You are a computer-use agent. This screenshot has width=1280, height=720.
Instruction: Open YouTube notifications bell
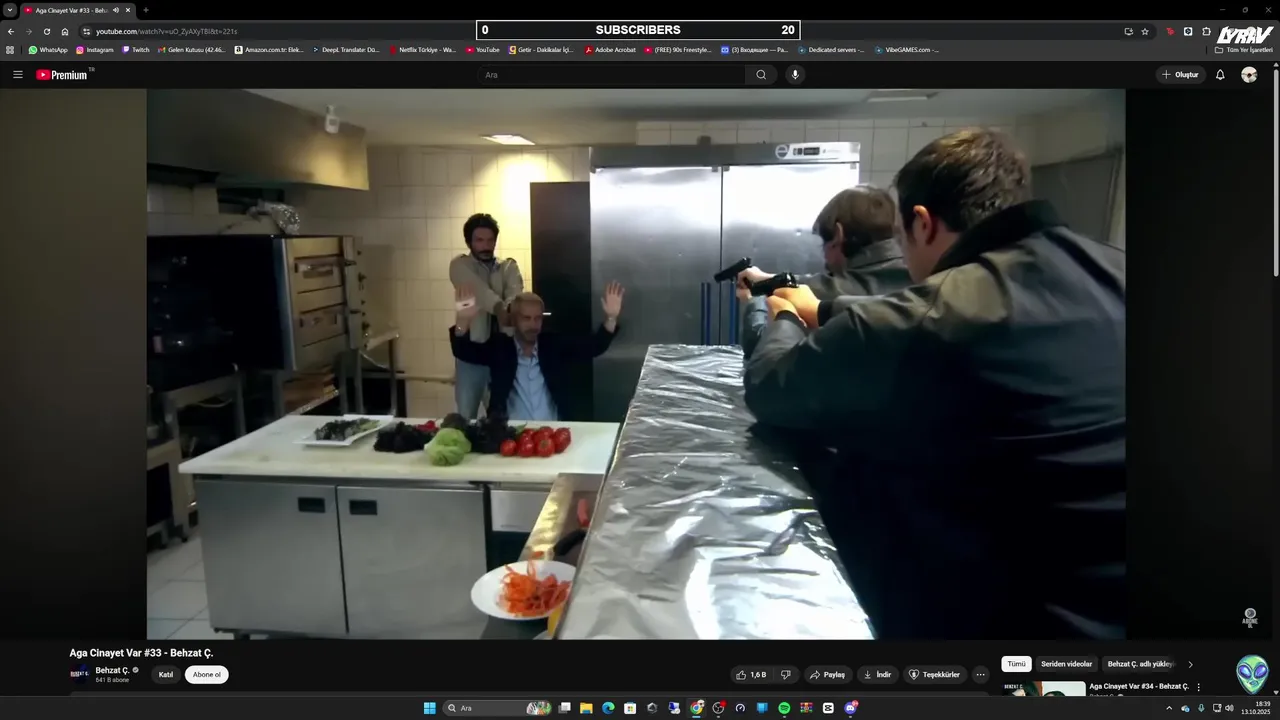(x=1220, y=75)
